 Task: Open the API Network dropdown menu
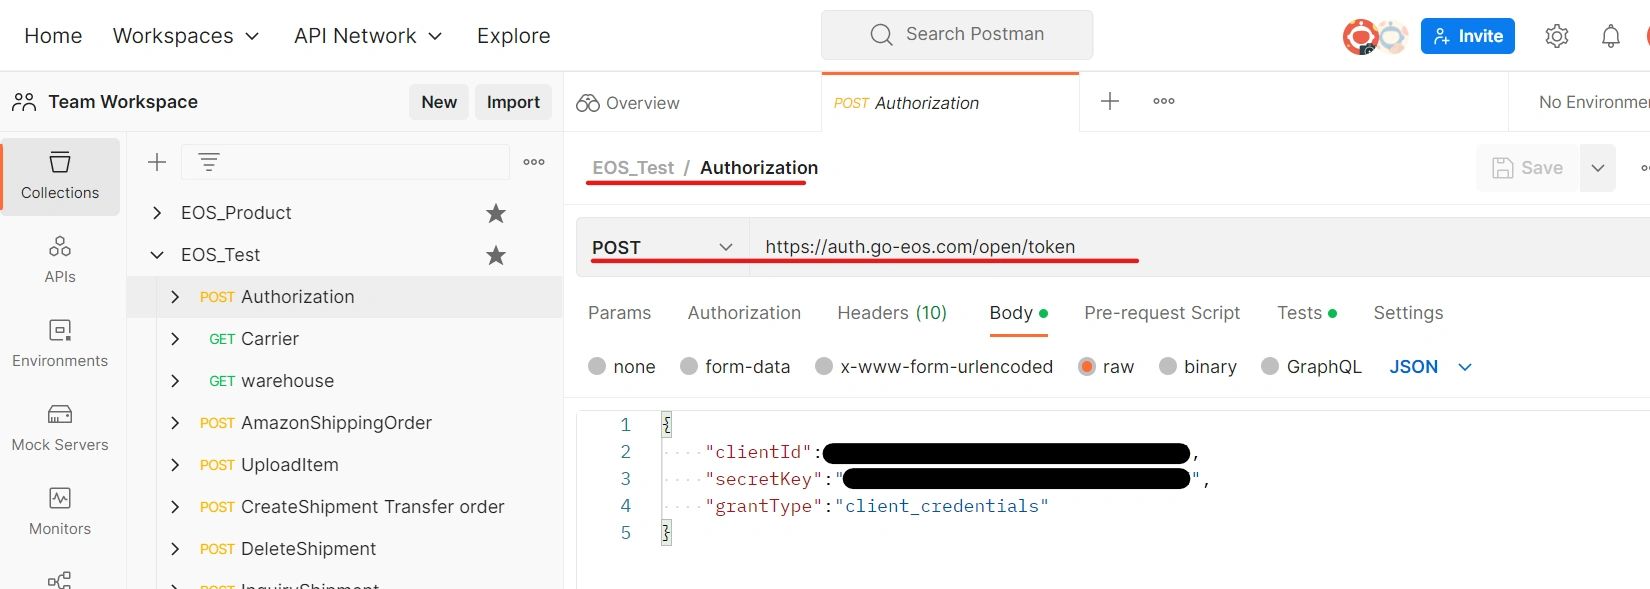pyautogui.click(x=368, y=36)
